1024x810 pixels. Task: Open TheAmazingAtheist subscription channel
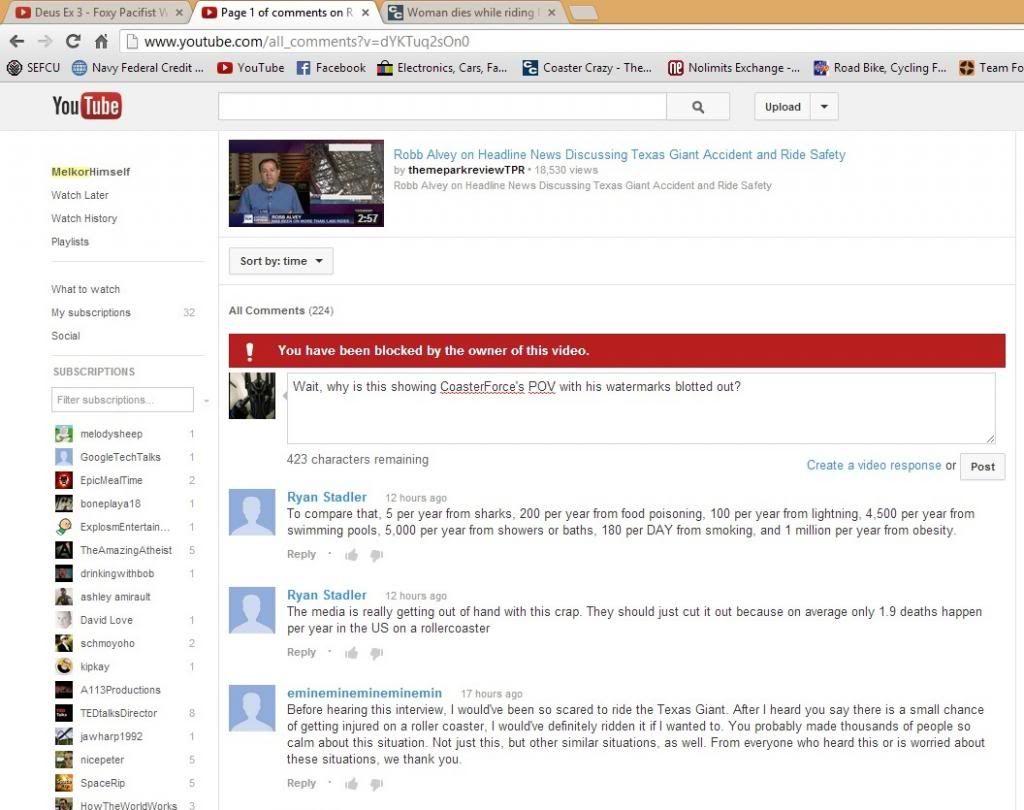pos(125,550)
